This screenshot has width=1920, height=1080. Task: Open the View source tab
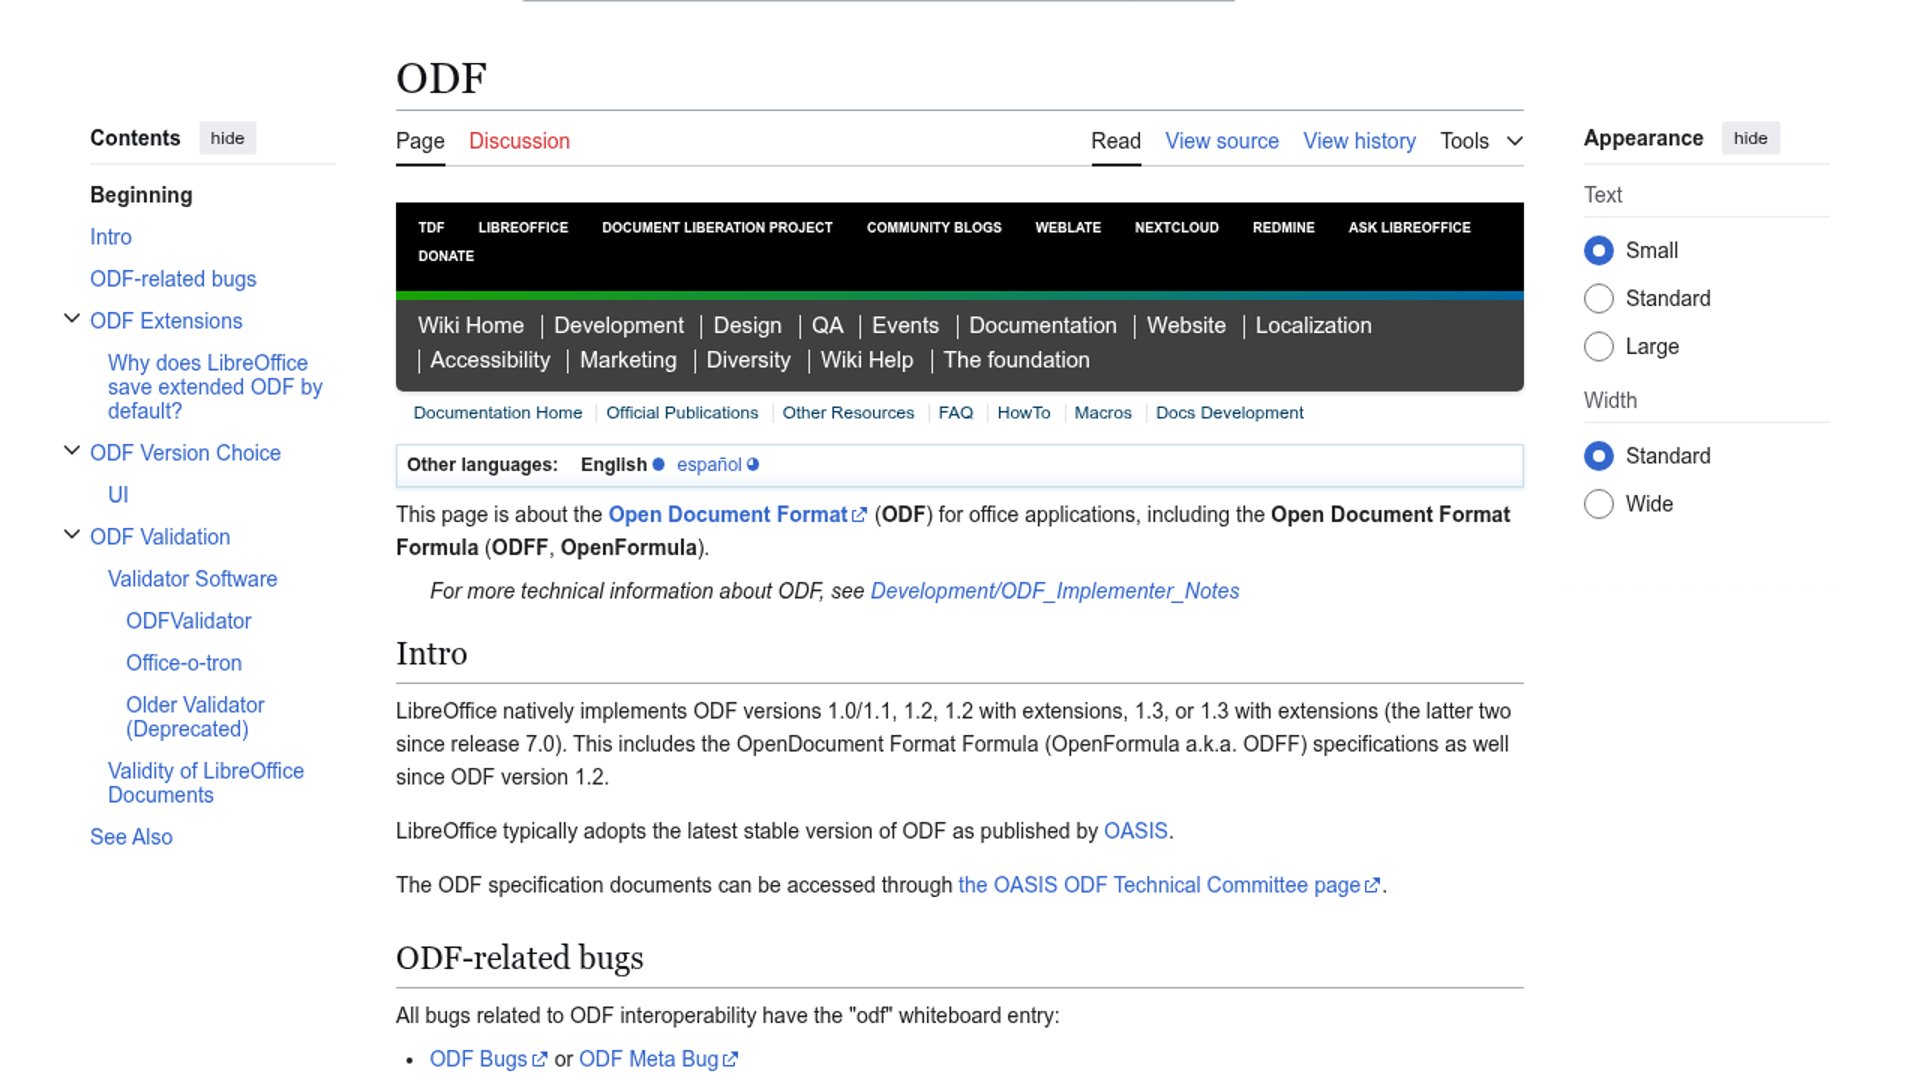pos(1222,141)
